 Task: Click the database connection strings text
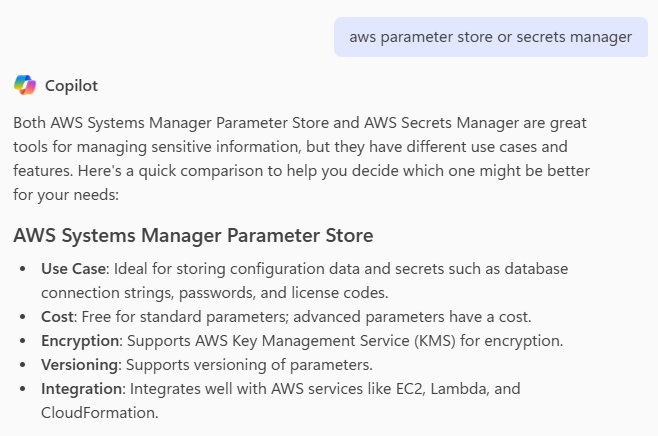tap(101, 293)
